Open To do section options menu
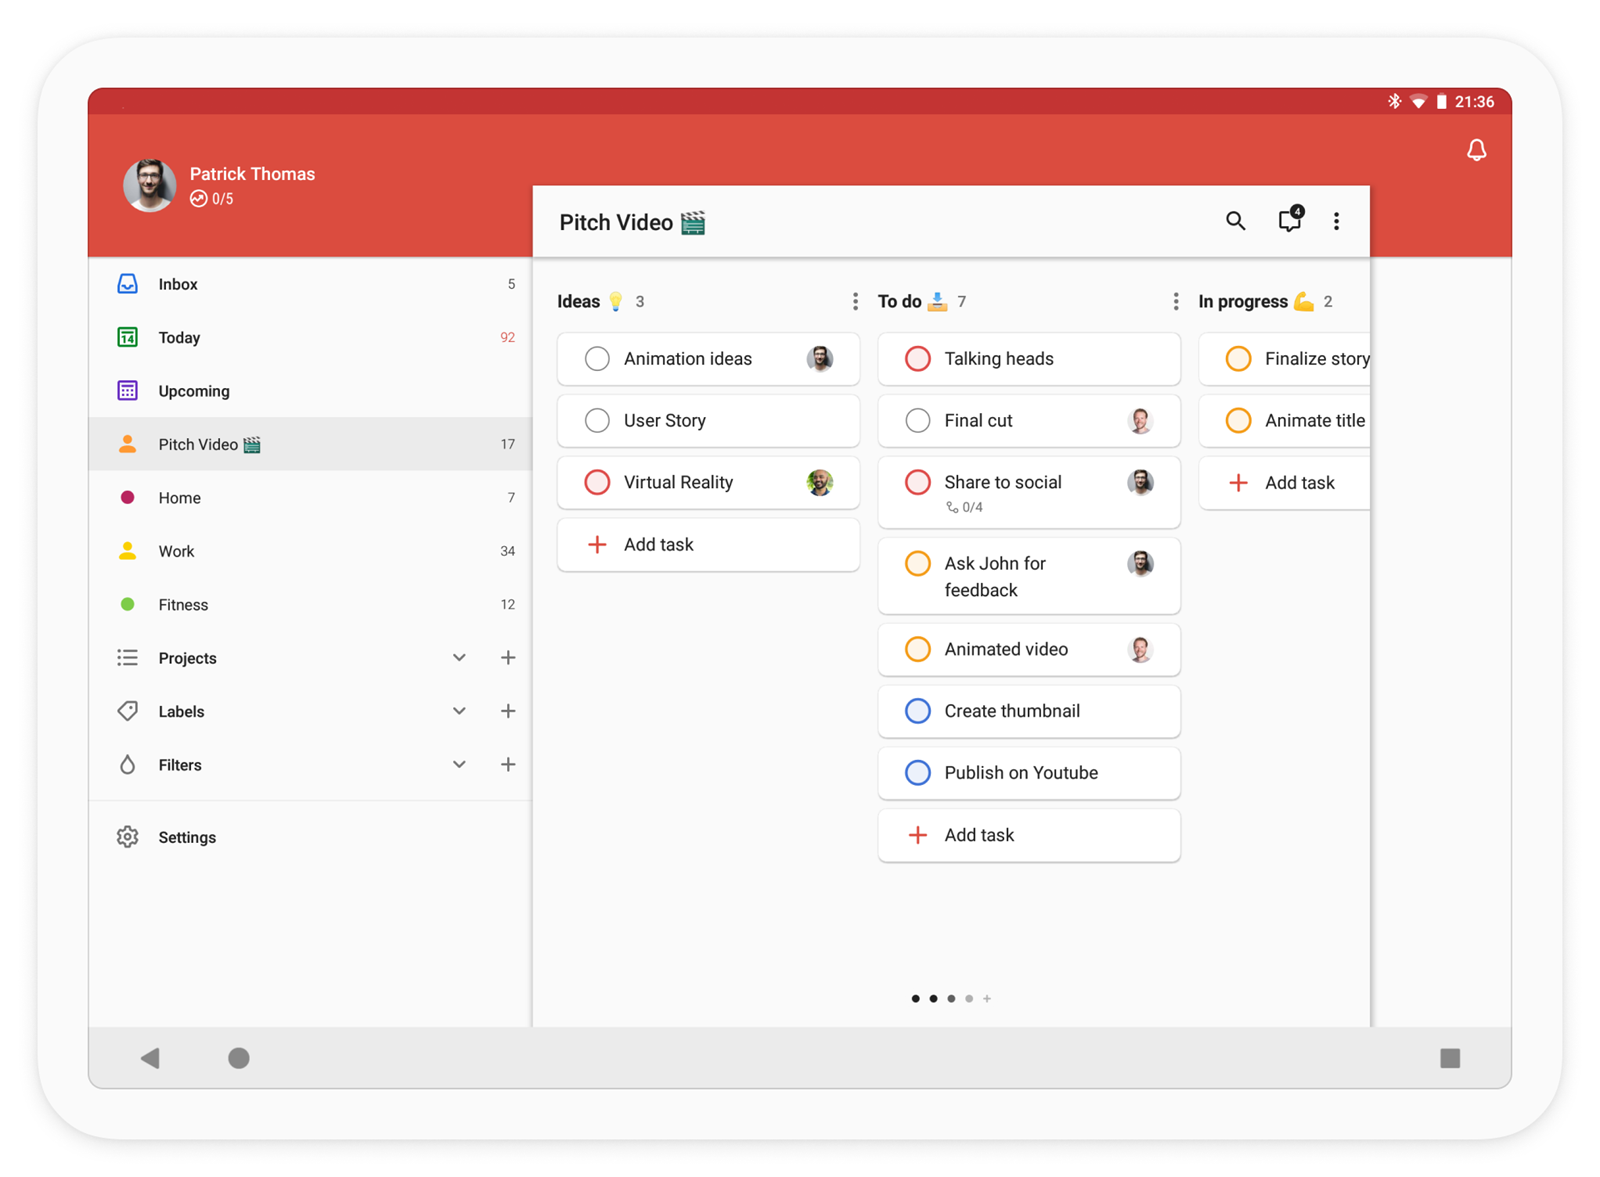Screen dimensions: 1600x1177 pos(1176,301)
